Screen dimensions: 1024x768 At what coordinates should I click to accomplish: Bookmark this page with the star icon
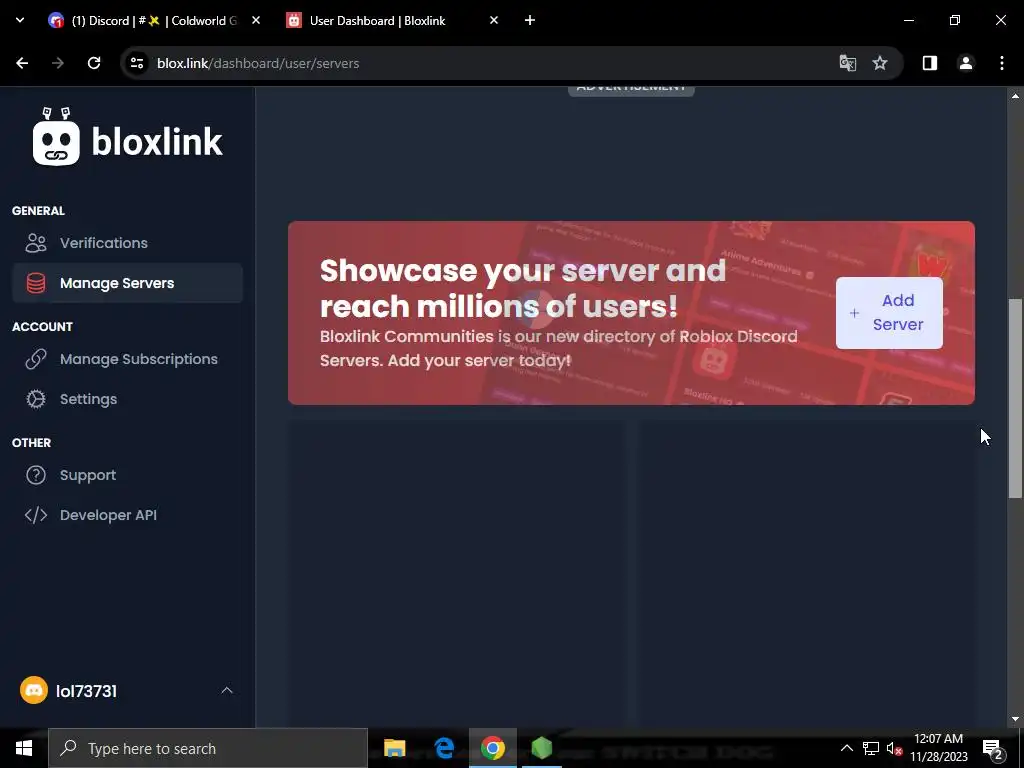880,63
